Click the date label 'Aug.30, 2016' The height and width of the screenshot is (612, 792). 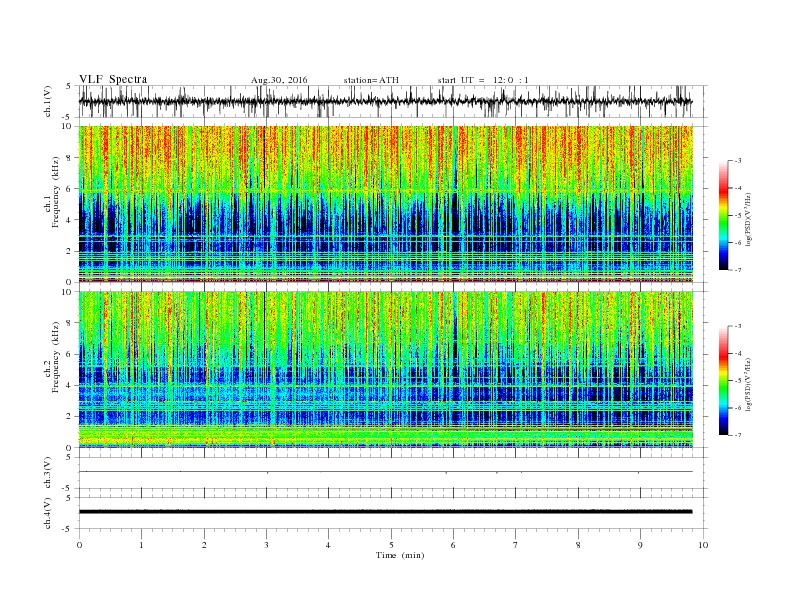pos(279,80)
